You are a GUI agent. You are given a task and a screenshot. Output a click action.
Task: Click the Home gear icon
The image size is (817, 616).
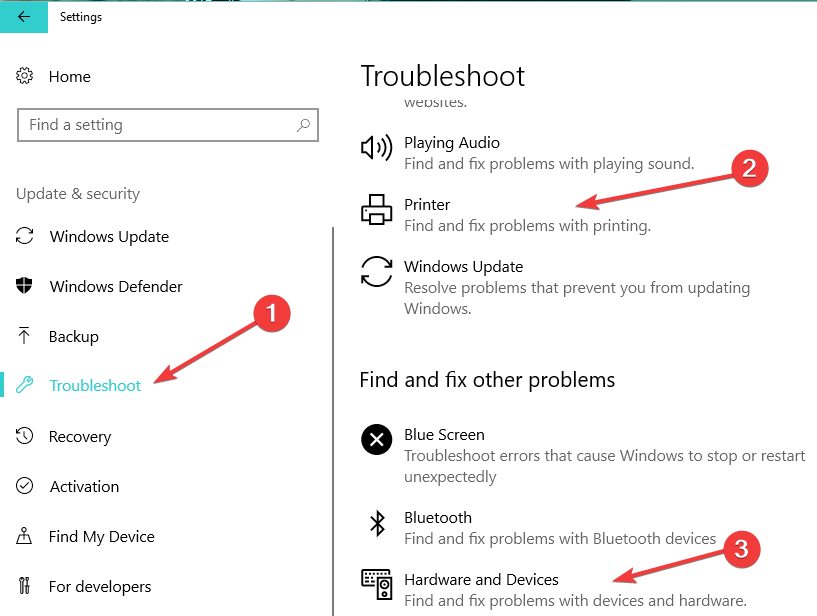point(24,76)
